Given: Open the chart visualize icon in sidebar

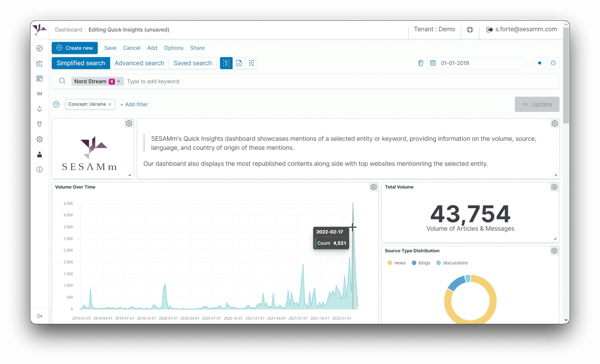Looking at the screenshot, I should pyautogui.click(x=39, y=64).
